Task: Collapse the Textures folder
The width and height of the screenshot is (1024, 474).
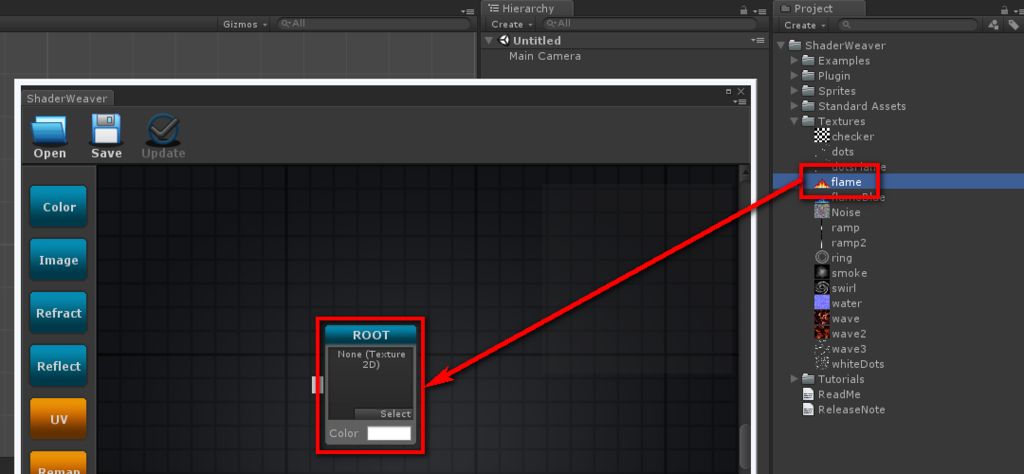Action: (794, 121)
